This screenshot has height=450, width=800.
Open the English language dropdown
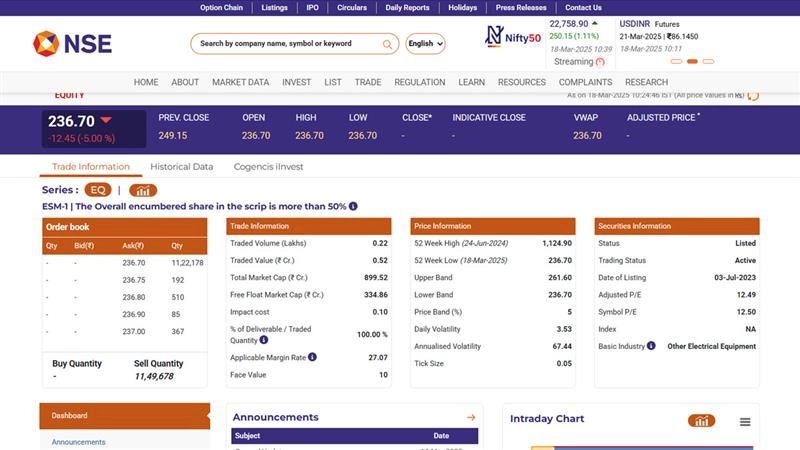point(425,44)
